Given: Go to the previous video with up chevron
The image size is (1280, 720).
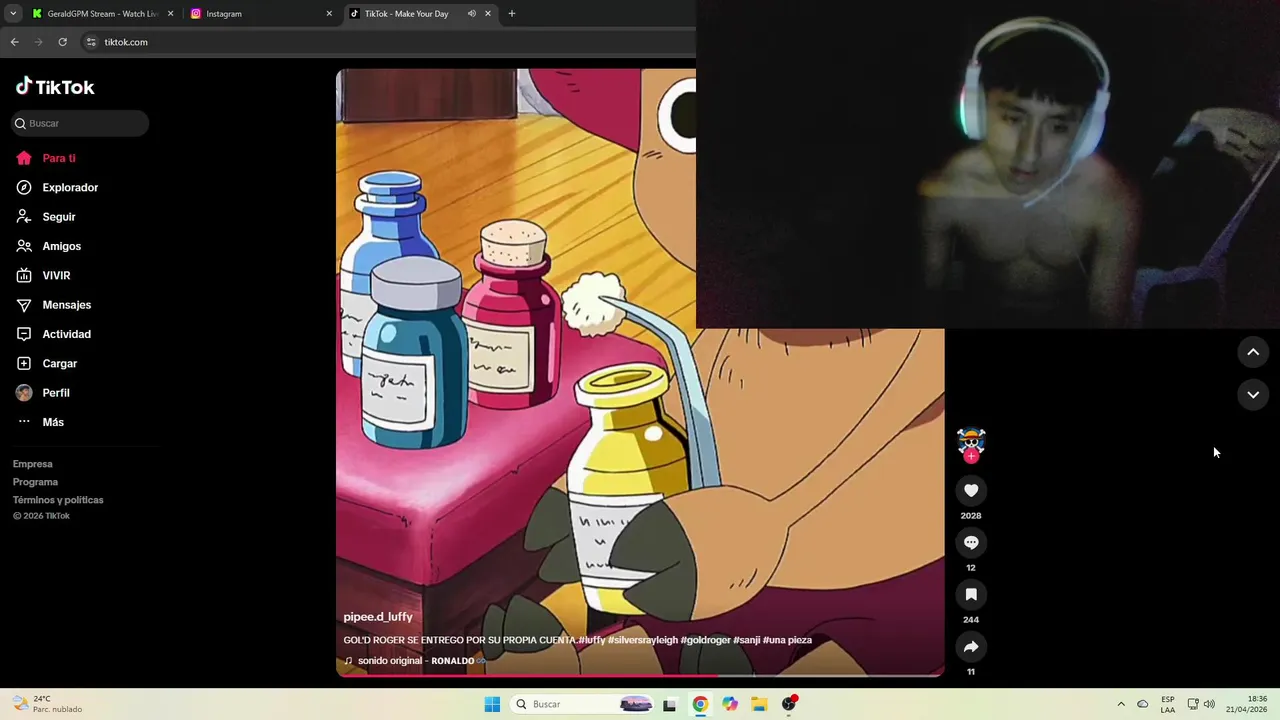Looking at the screenshot, I should tap(1253, 352).
